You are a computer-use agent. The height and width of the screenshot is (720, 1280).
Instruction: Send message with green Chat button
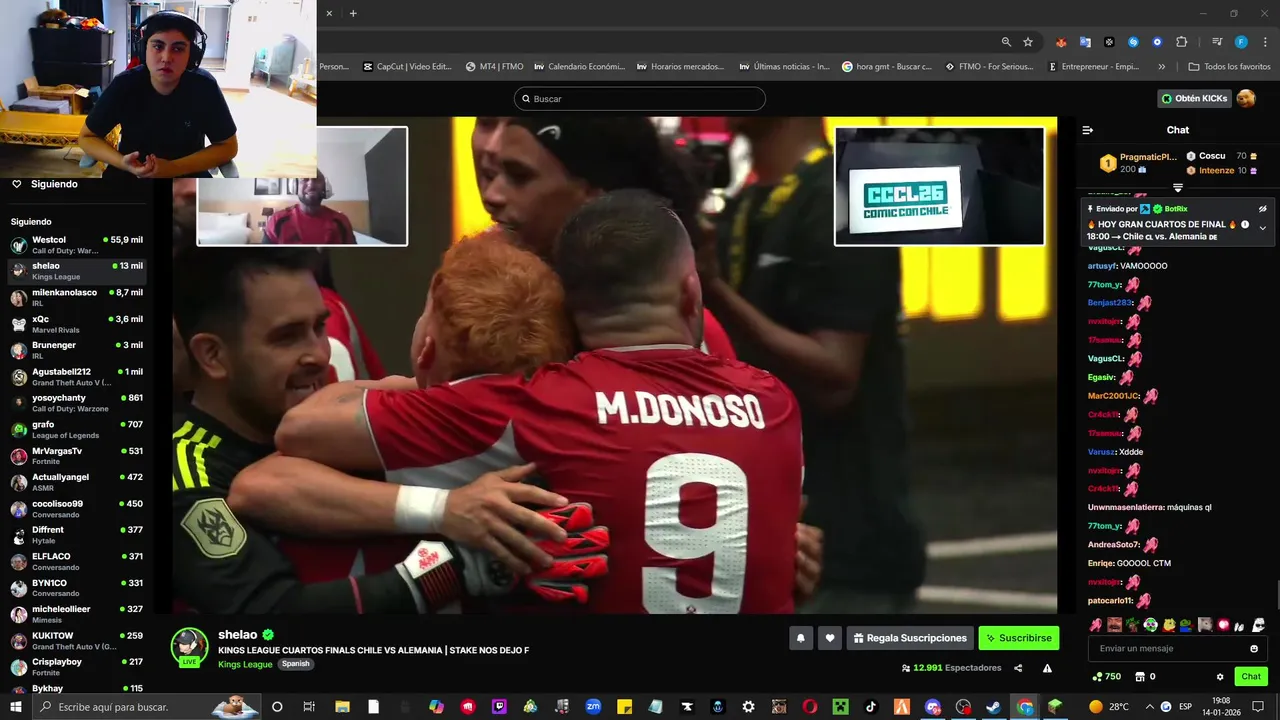[x=1251, y=677]
